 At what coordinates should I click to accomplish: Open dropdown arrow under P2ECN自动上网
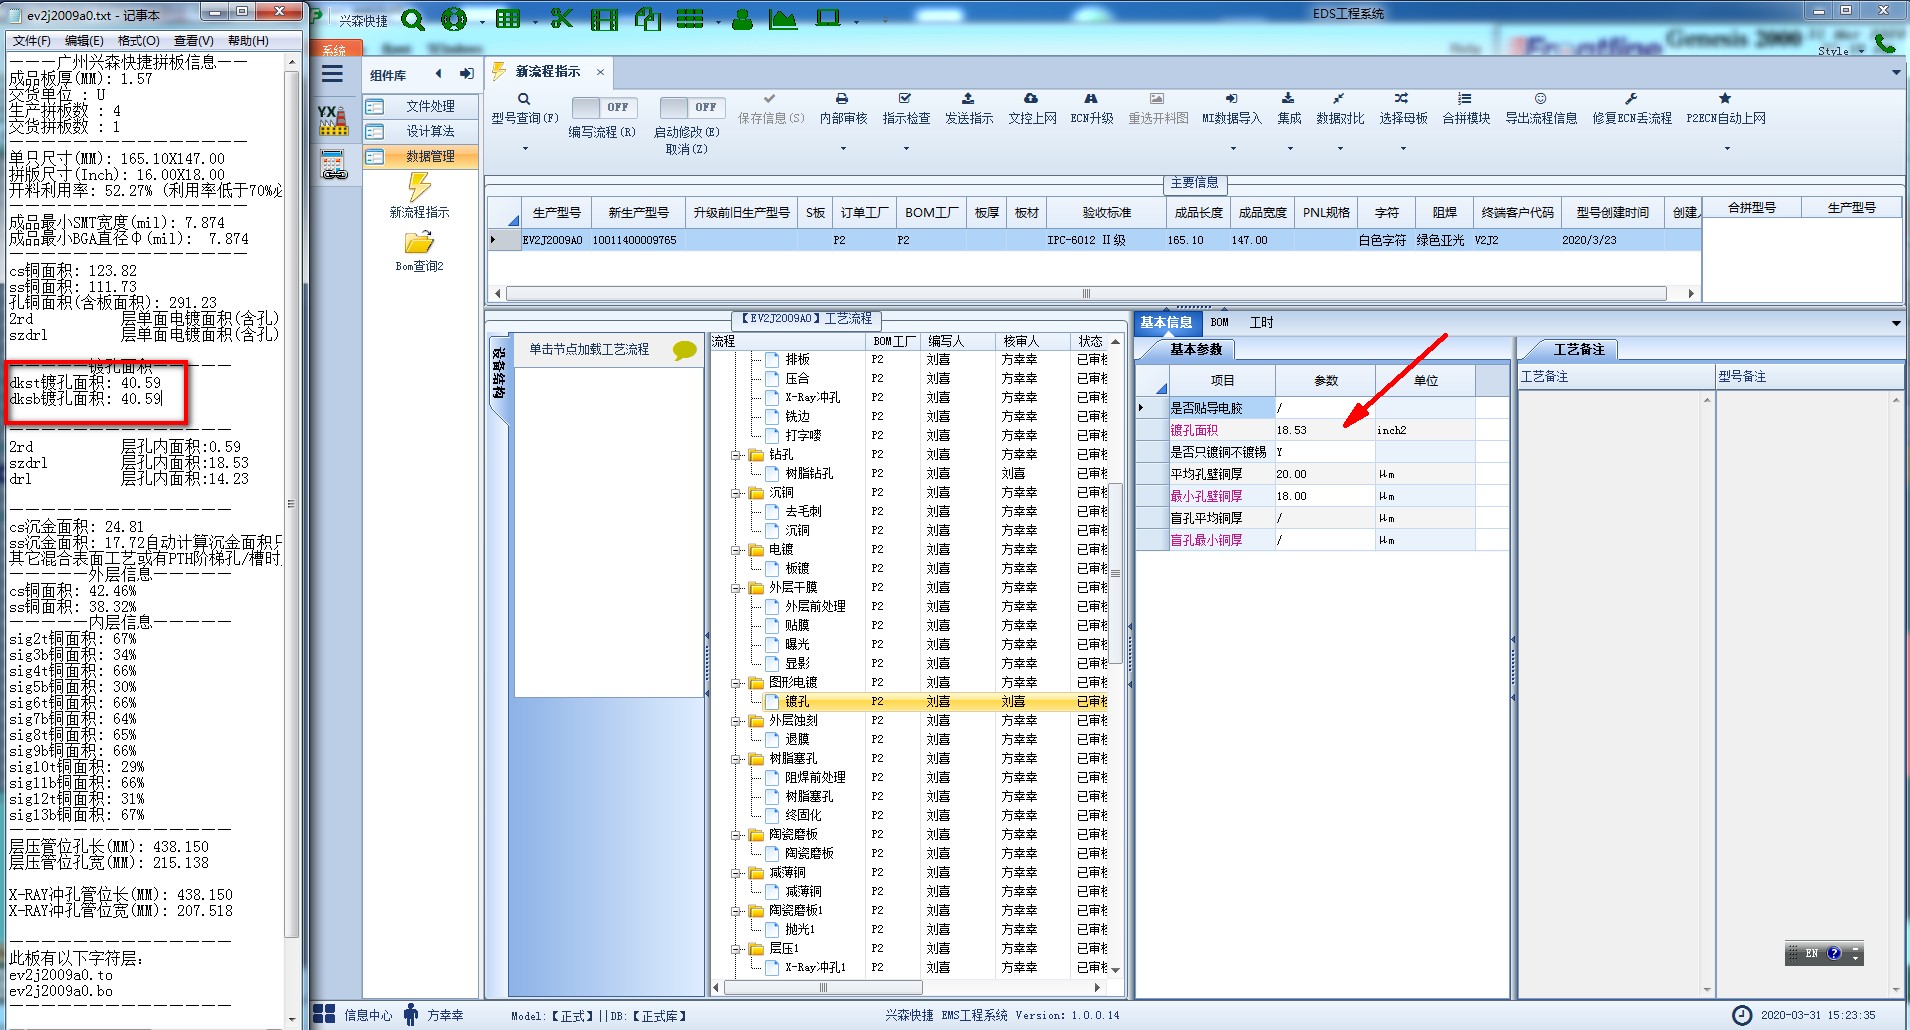1727,149
